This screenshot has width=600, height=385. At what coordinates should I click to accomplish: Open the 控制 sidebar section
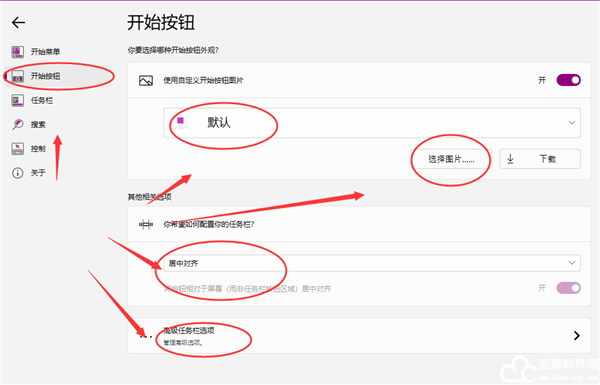click(x=57, y=148)
